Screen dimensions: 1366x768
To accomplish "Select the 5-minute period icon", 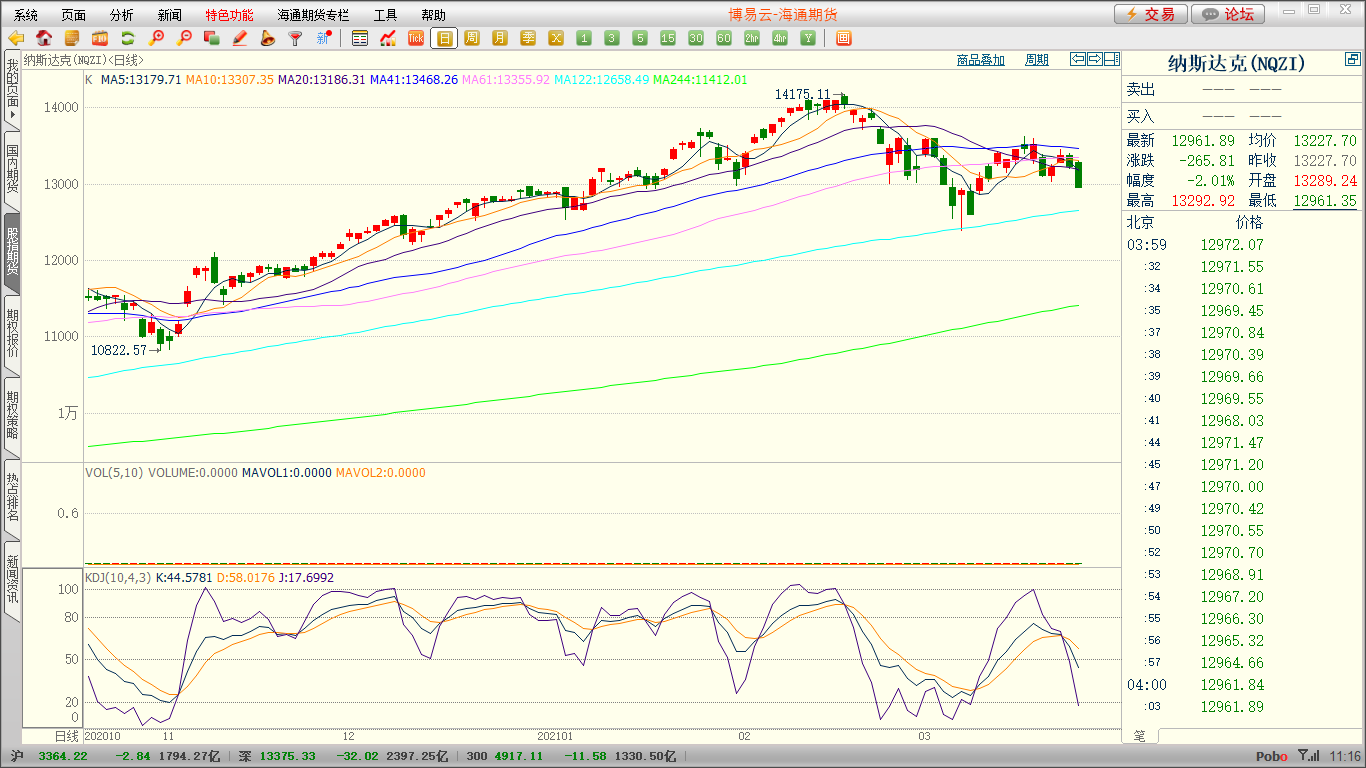I will pyautogui.click(x=640, y=38).
